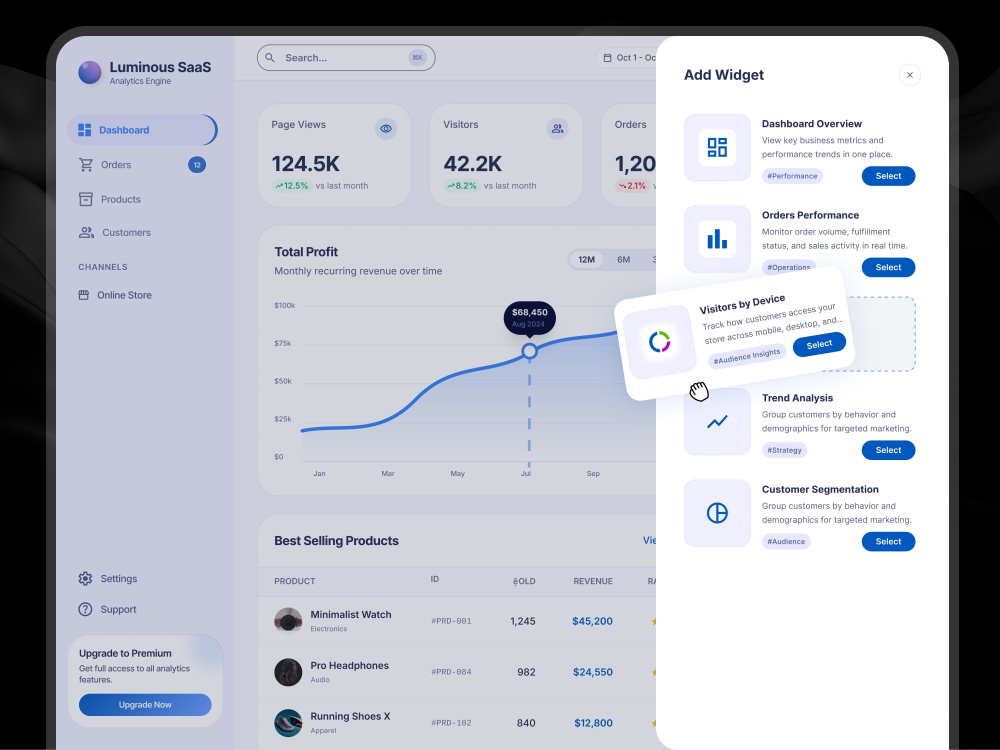Click the Orders Performance bar chart icon
This screenshot has height=750, width=1000.
point(717,239)
